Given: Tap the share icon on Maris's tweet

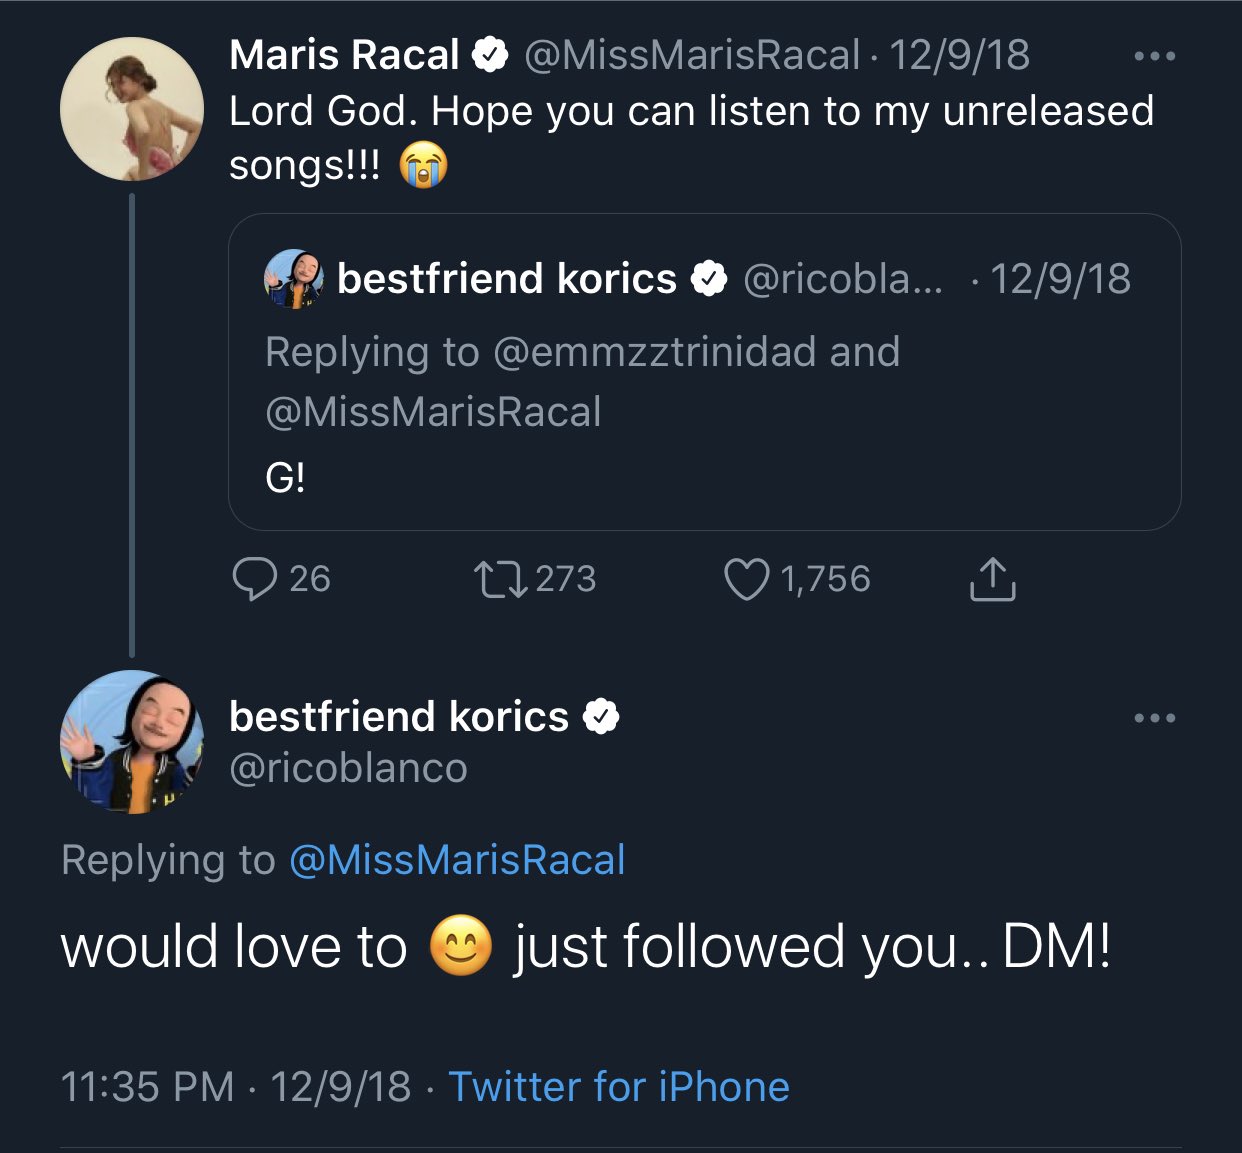Looking at the screenshot, I should coord(992,579).
